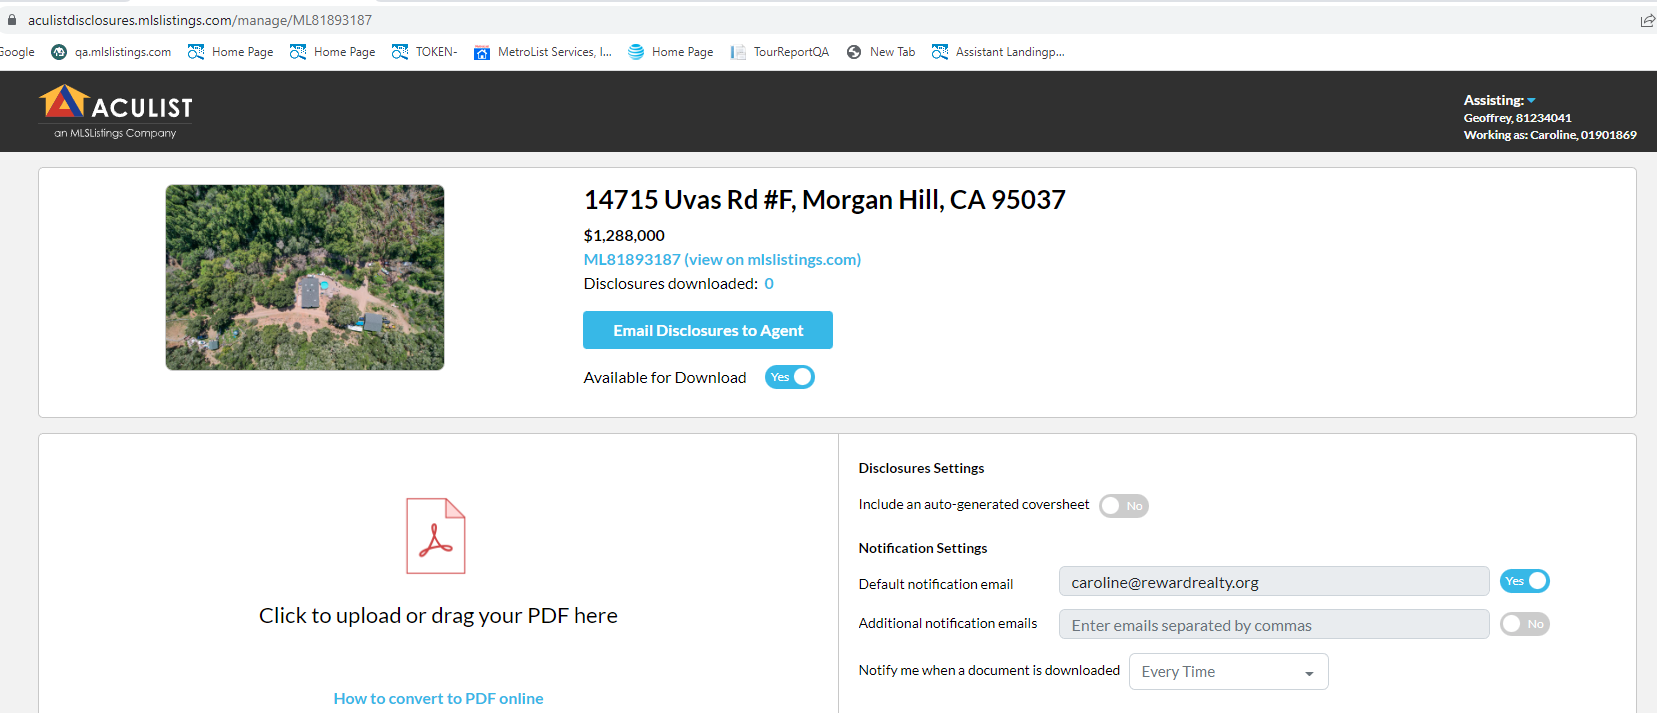Open the MetroList Services bookmark
This screenshot has width=1657, height=713.
coord(543,52)
